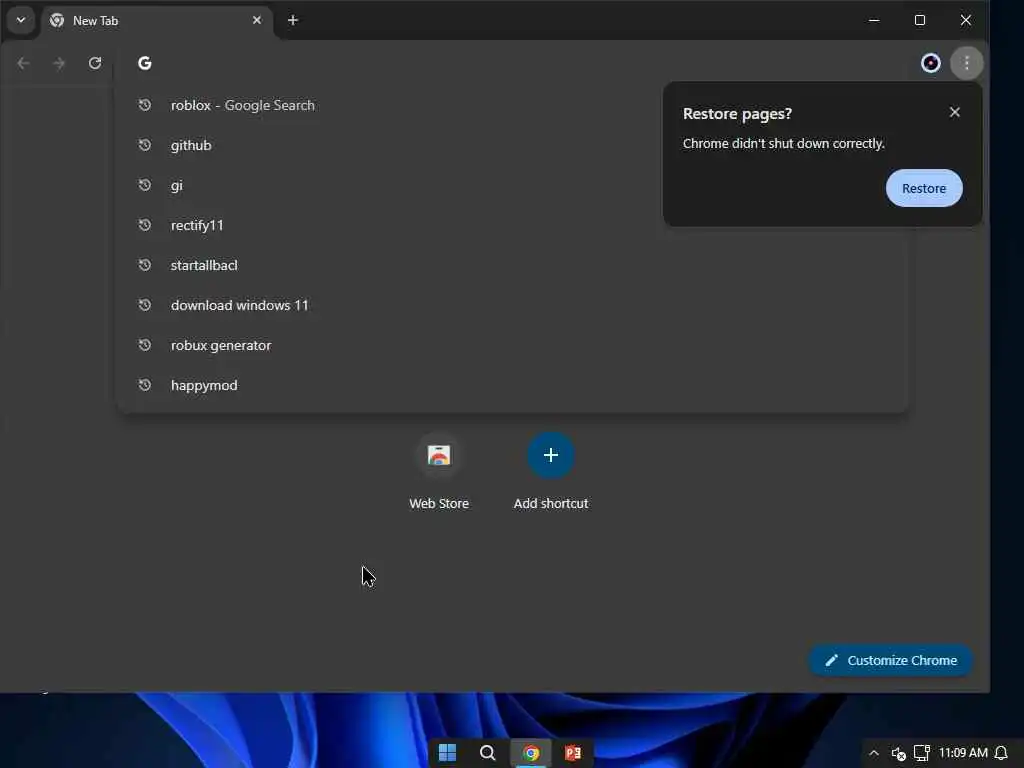Open Chrome three-dot menu
1024x768 pixels.
pos(967,63)
